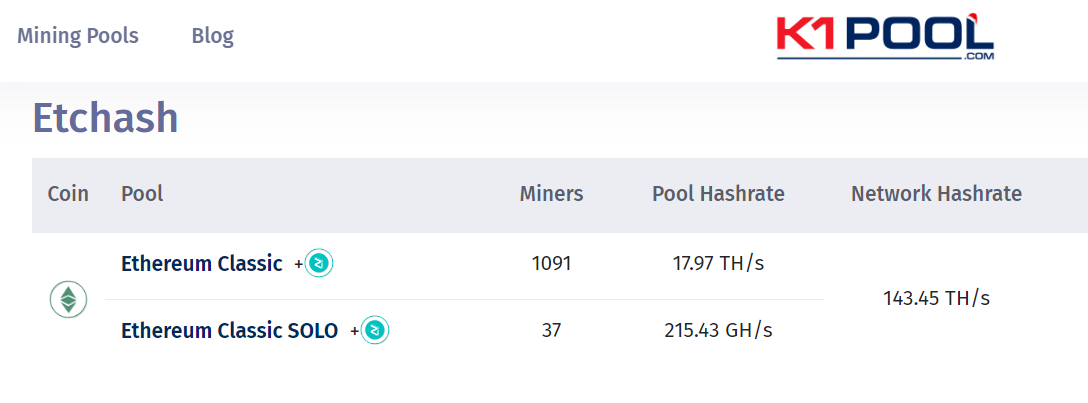1088x403 pixels.
Task: Open the Ethereum Classic pool link
Action: [x=202, y=264]
